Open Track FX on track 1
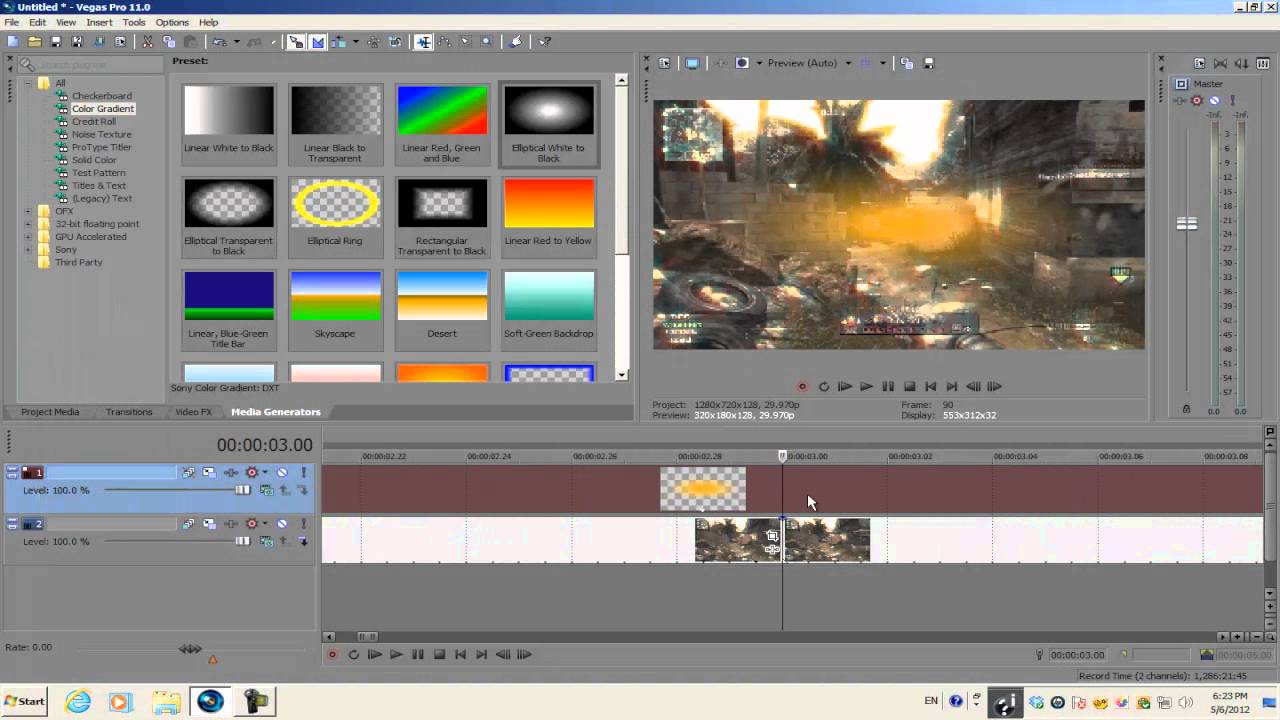Viewport: 1280px width, 720px height. click(231, 472)
